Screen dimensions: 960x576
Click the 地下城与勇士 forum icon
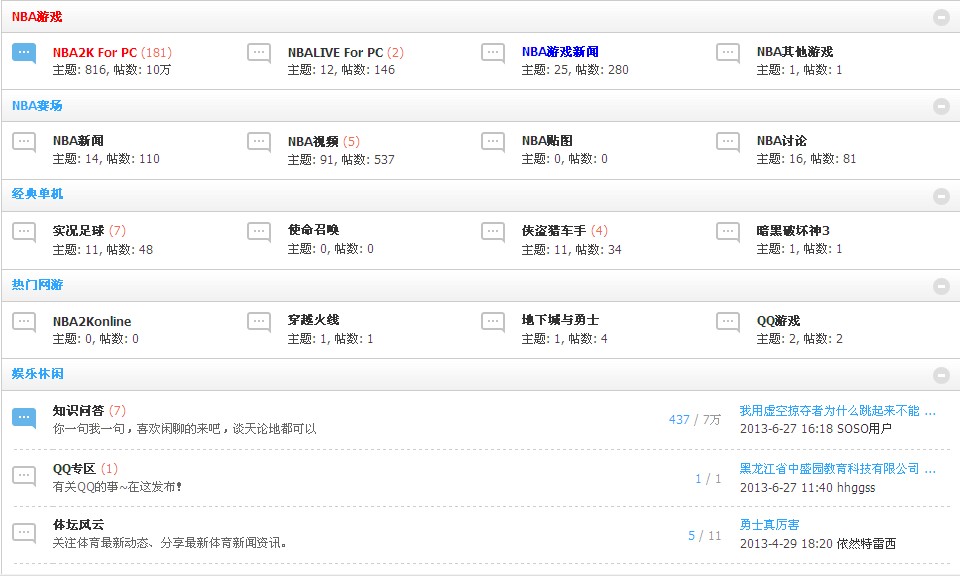coord(493,322)
